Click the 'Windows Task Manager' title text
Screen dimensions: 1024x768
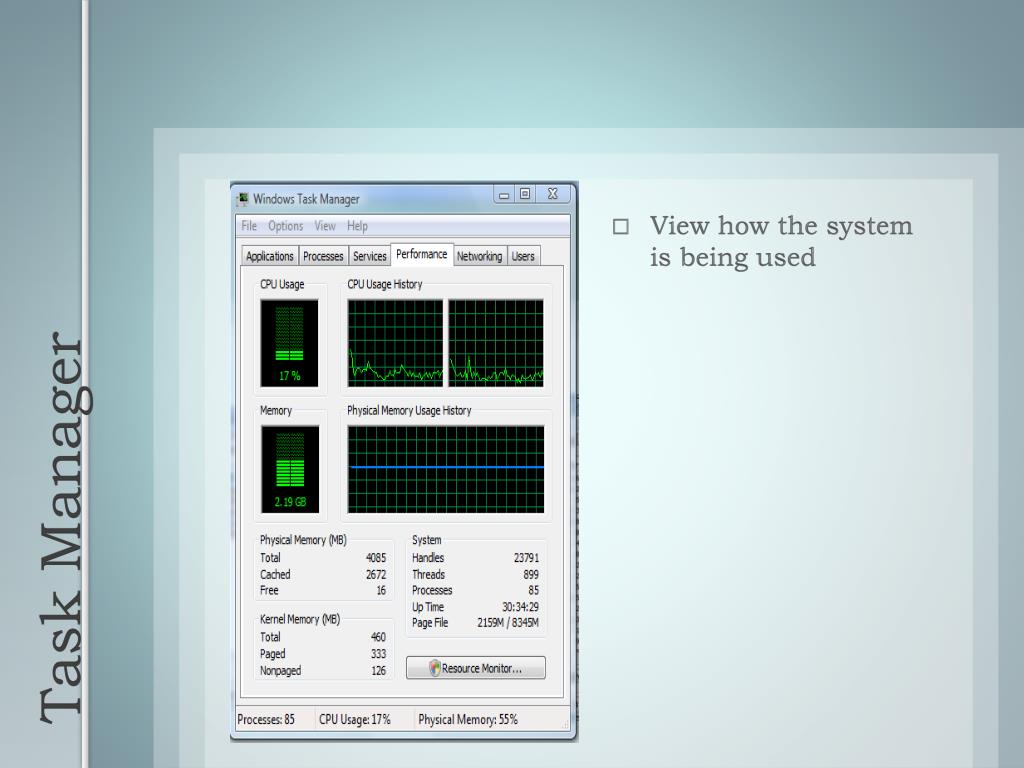pos(306,199)
